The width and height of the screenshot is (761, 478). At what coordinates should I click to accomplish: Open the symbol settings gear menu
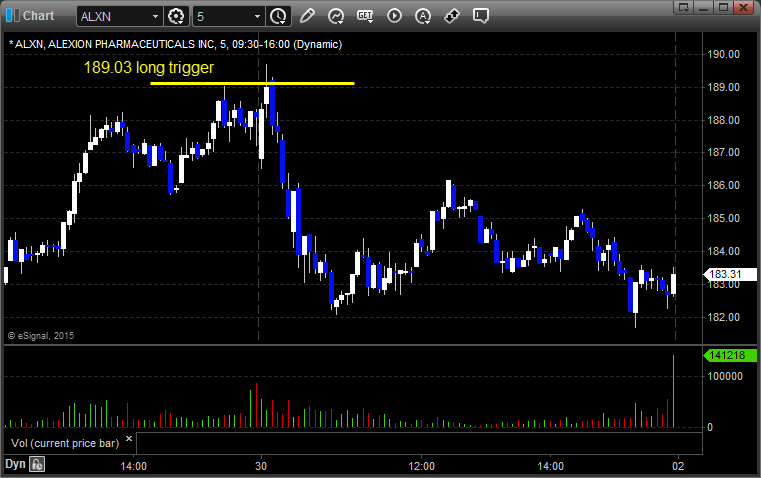click(176, 16)
